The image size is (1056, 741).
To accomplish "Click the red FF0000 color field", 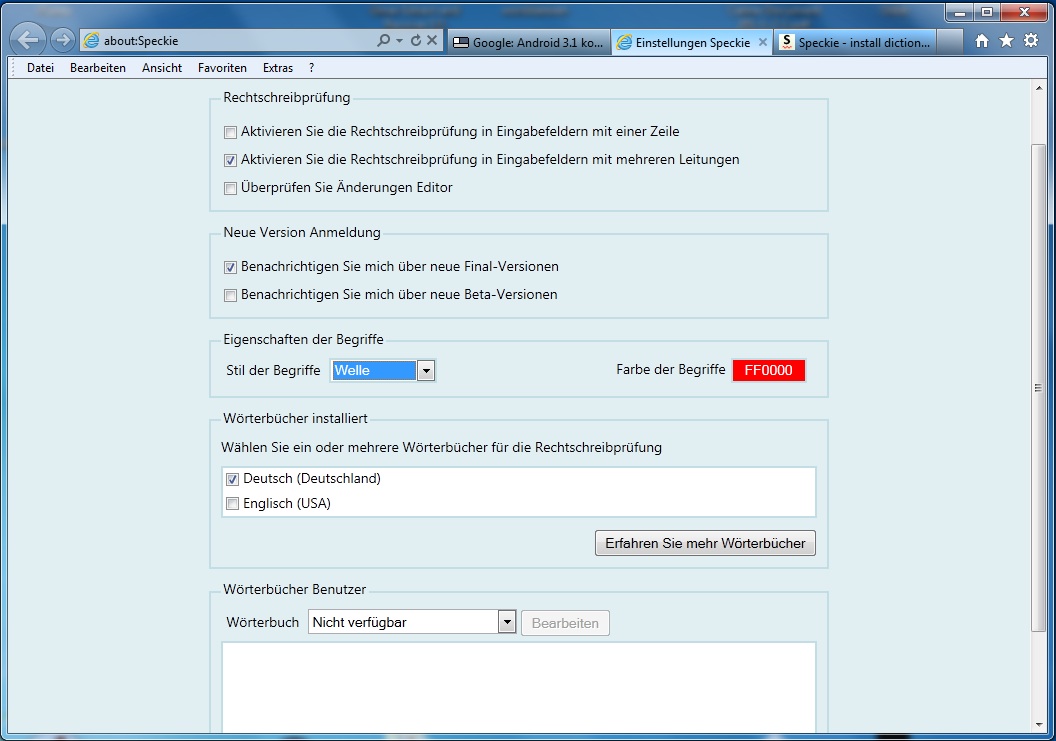I will (x=768, y=371).
